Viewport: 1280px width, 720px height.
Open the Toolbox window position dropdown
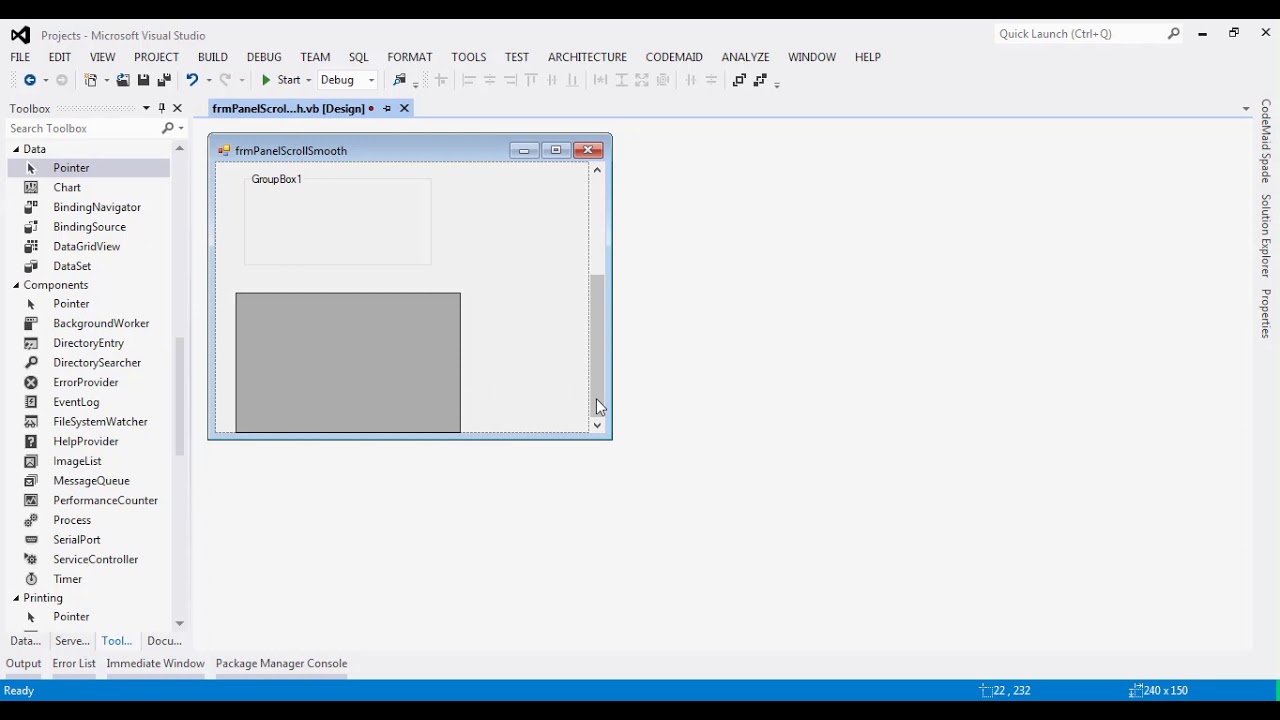point(146,108)
